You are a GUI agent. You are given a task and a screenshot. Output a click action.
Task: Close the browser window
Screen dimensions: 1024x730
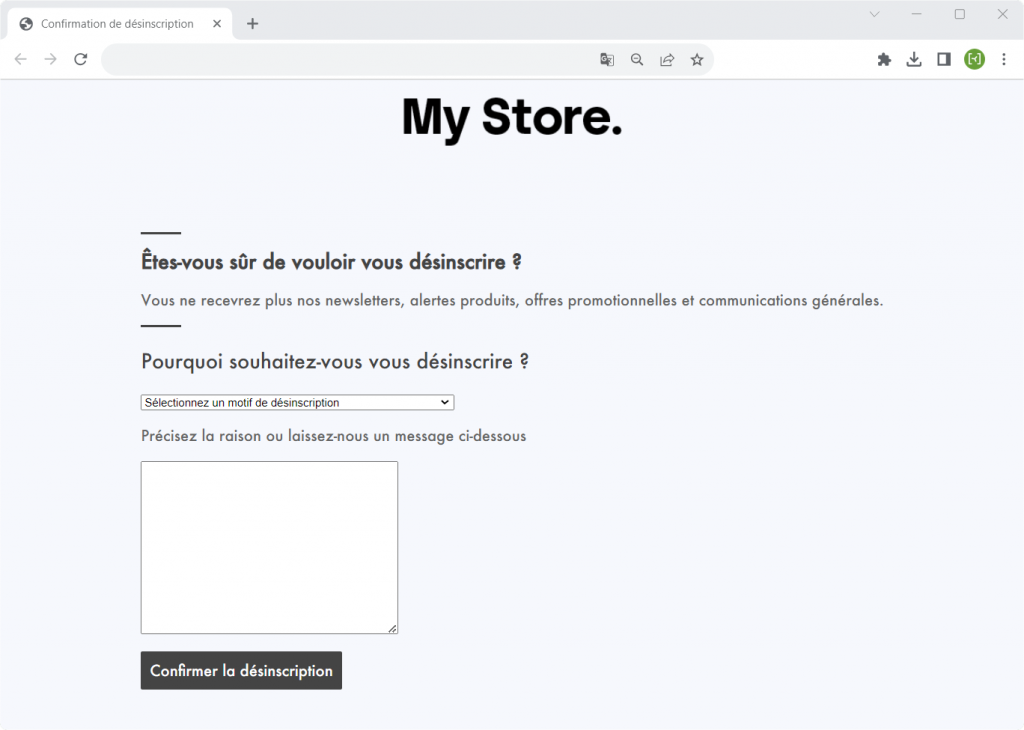click(1002, 14)
